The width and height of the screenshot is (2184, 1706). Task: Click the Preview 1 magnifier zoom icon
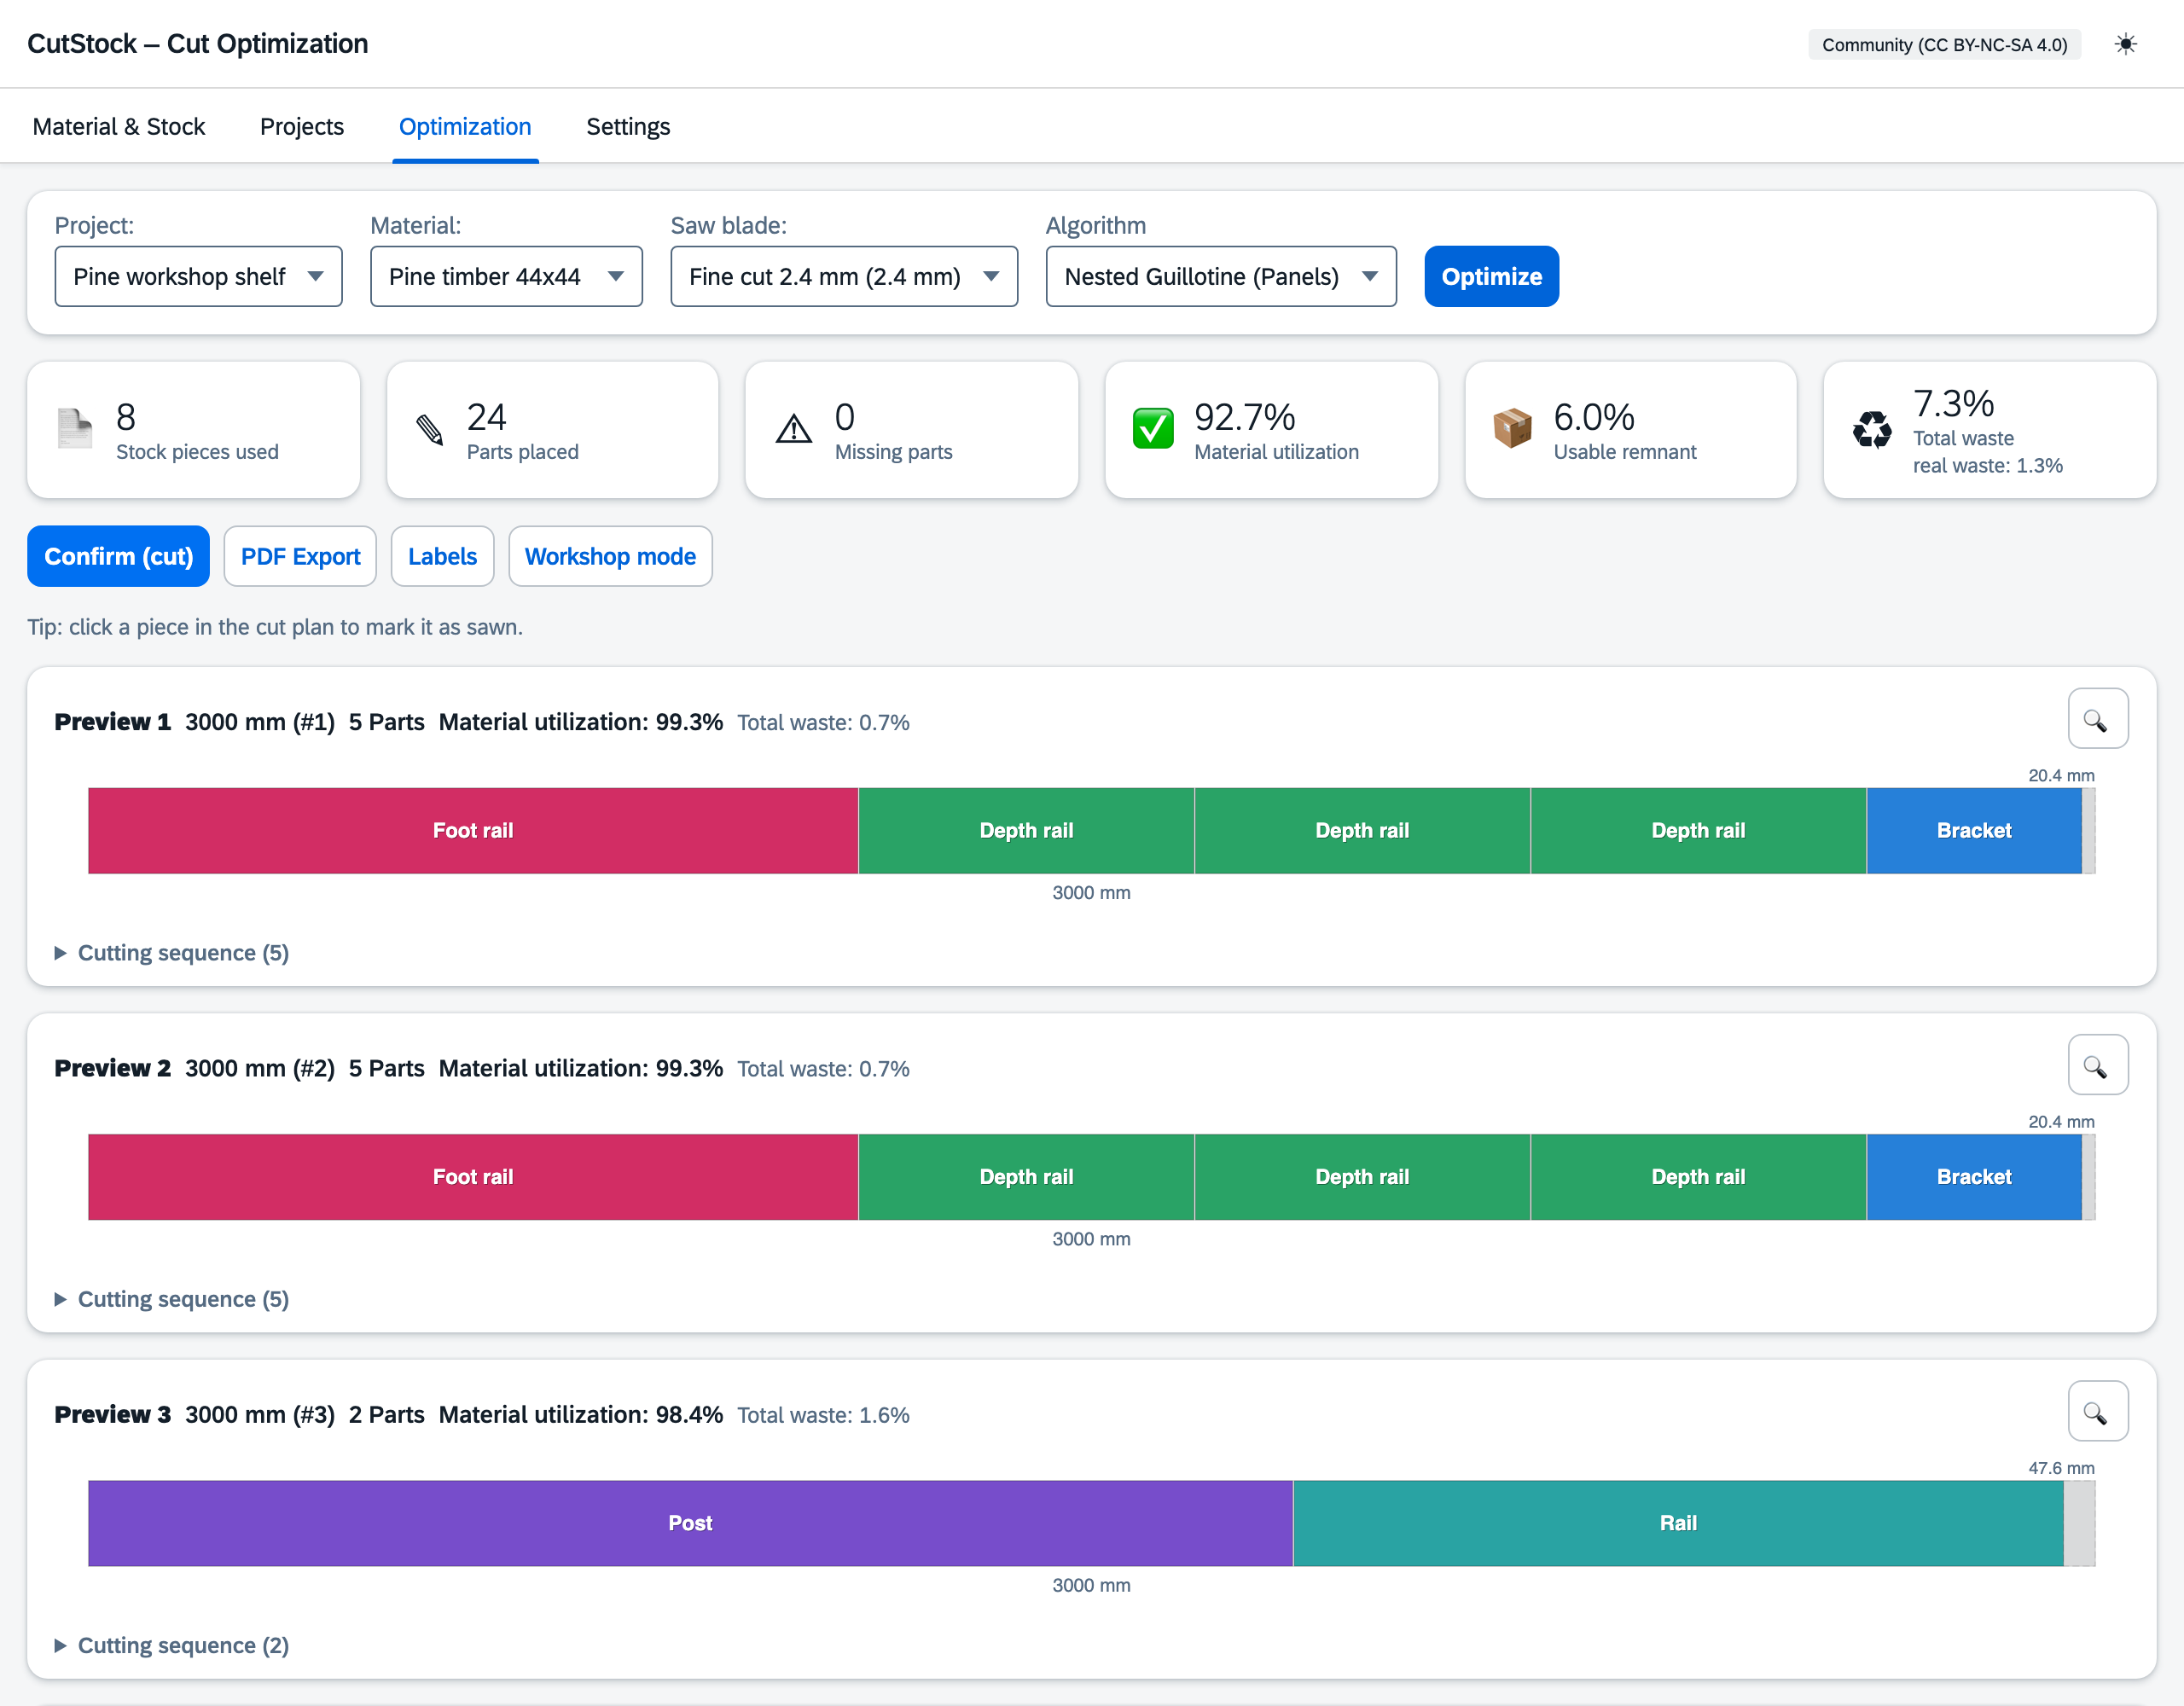click(2097, 719)
